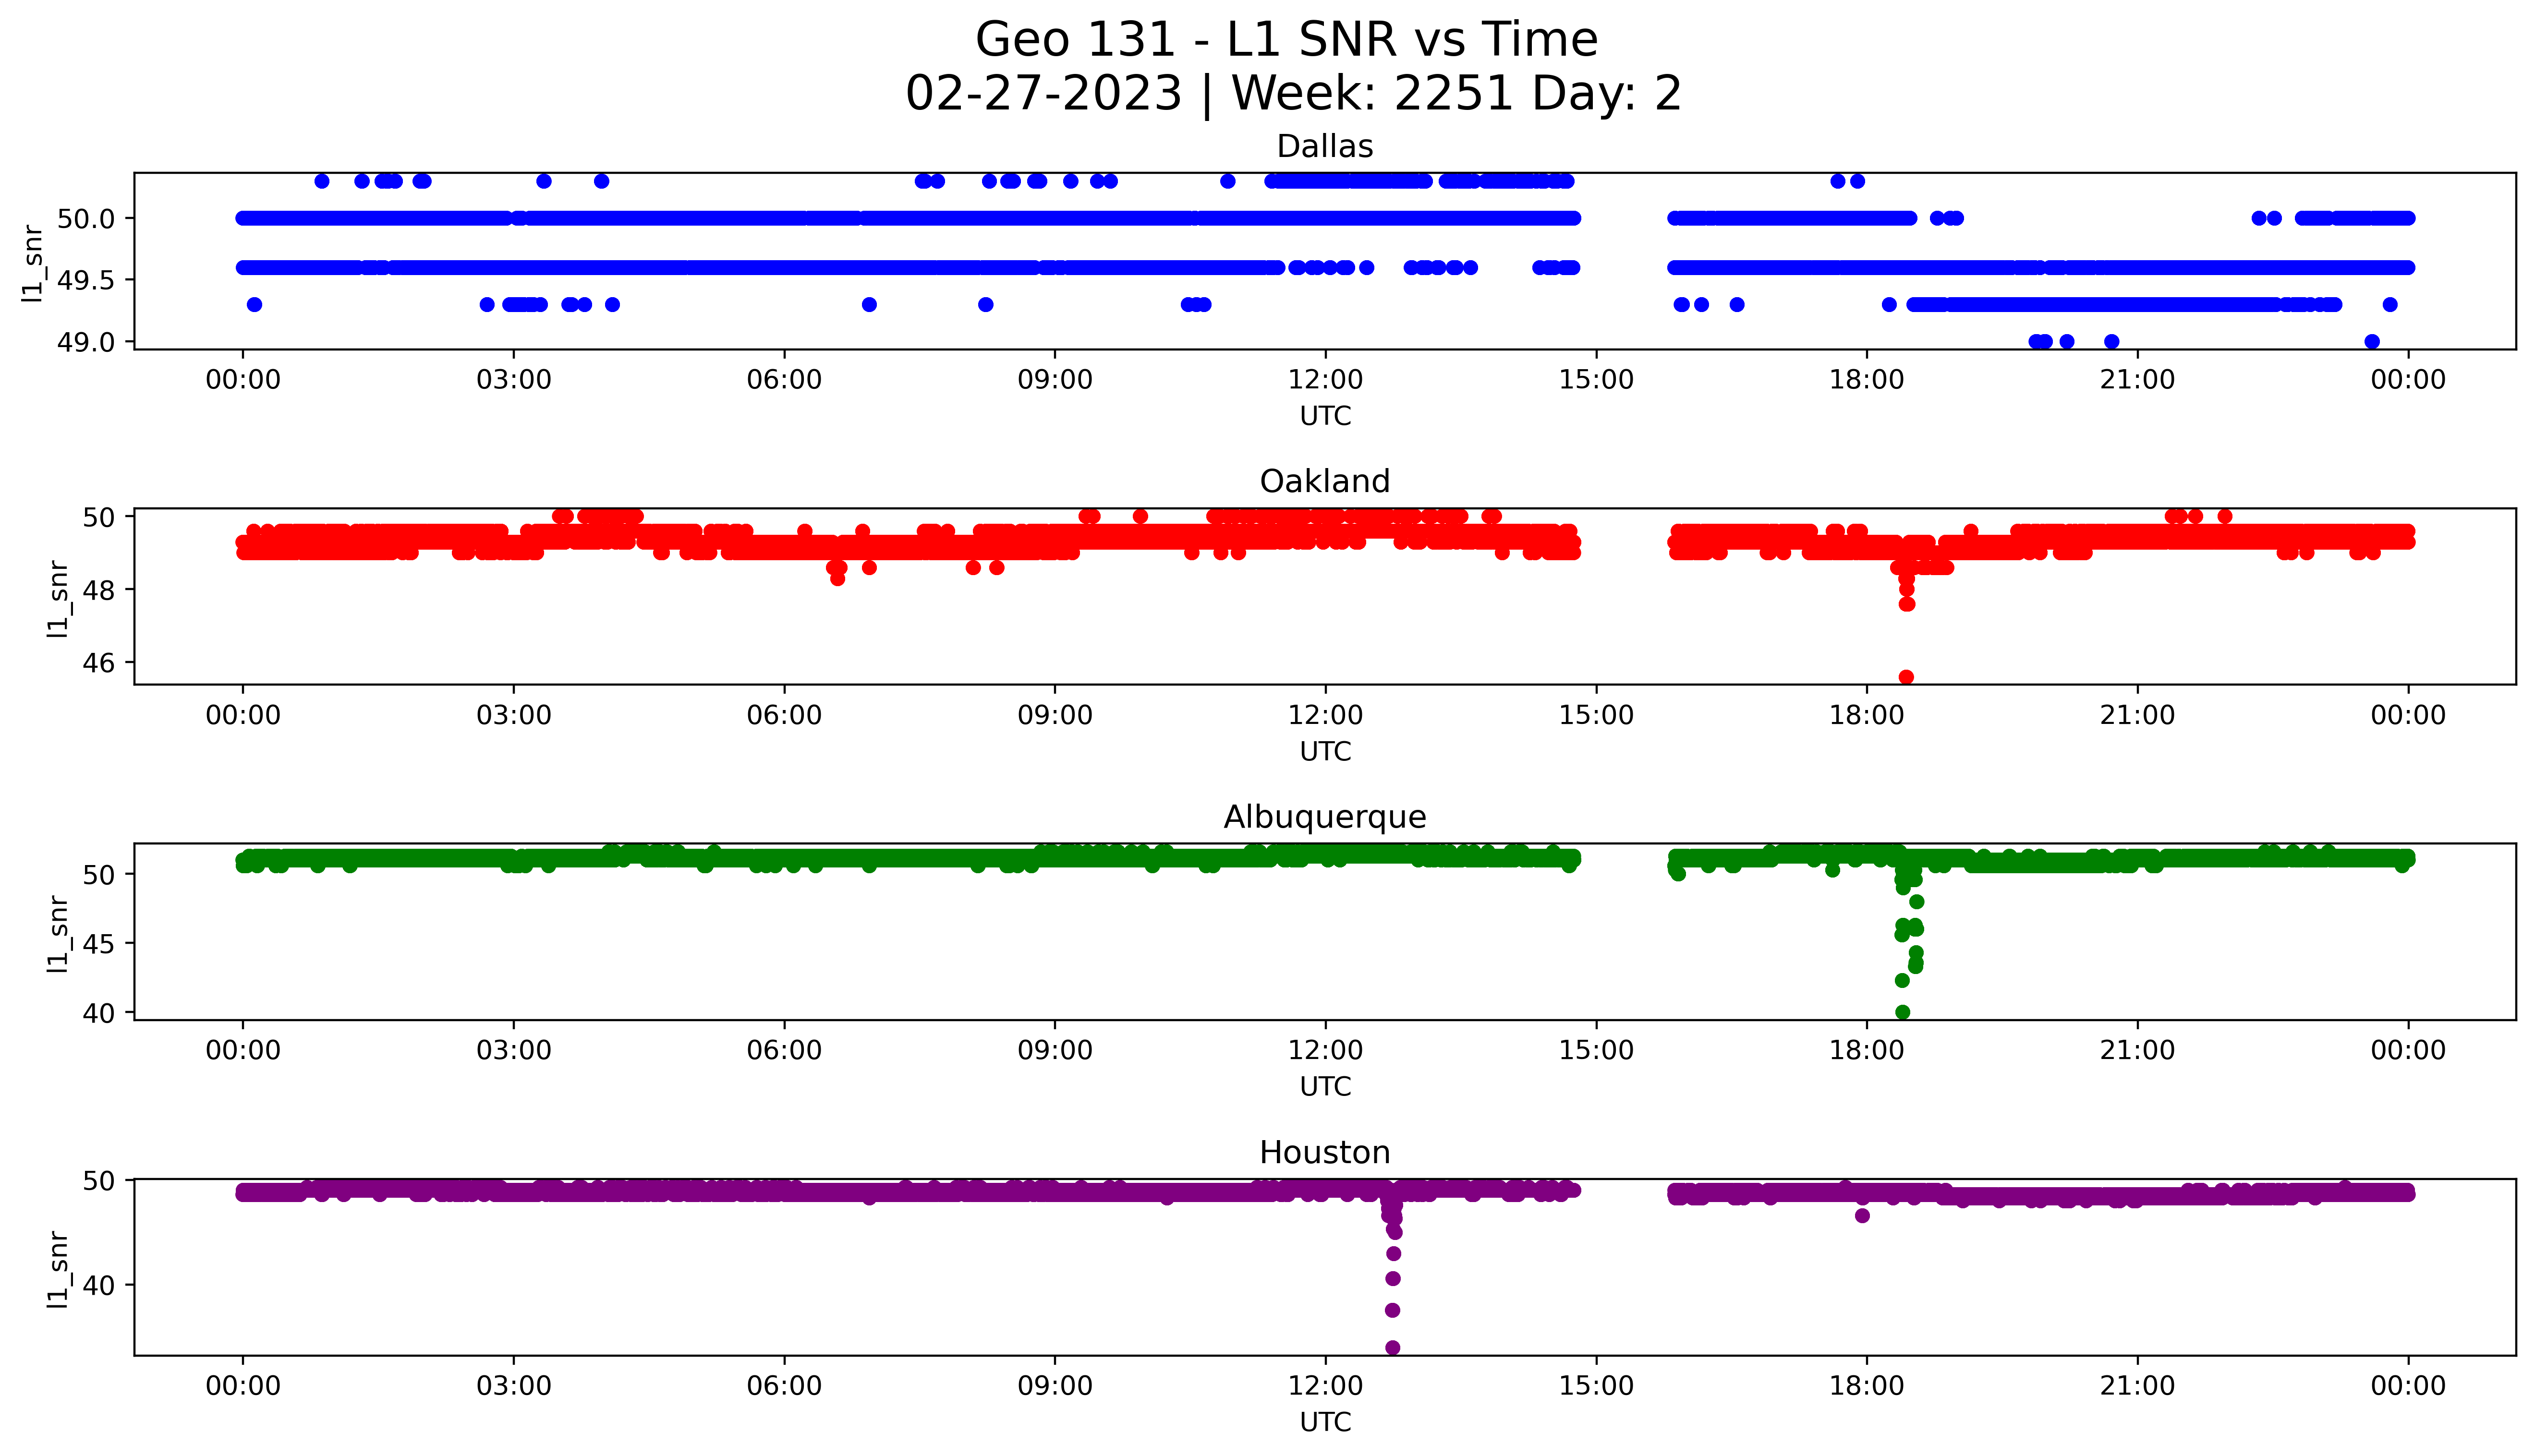Select the Oakland subplot title
Image resolution: width=2535 pixels, height=1456 pixels.
[1325, 482]
